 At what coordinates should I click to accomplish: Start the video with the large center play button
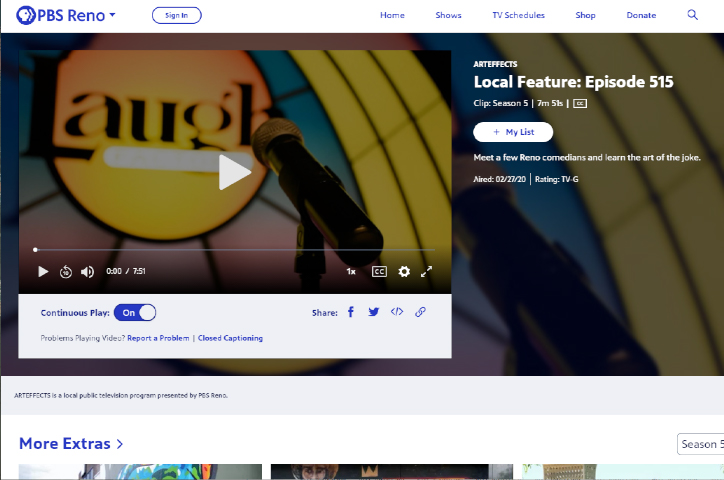235,172
